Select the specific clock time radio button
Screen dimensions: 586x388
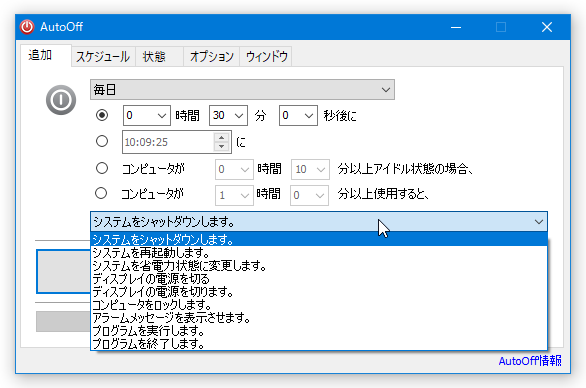pos(102,141)
